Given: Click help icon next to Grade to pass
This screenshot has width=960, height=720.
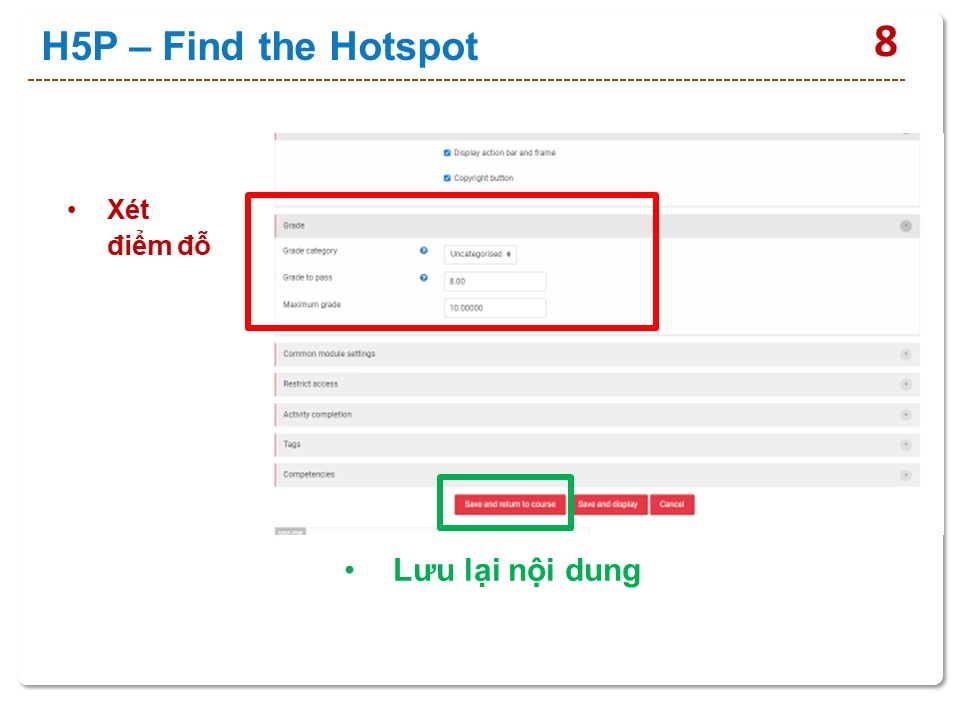Looking at the screenshot, I should 423,278.
